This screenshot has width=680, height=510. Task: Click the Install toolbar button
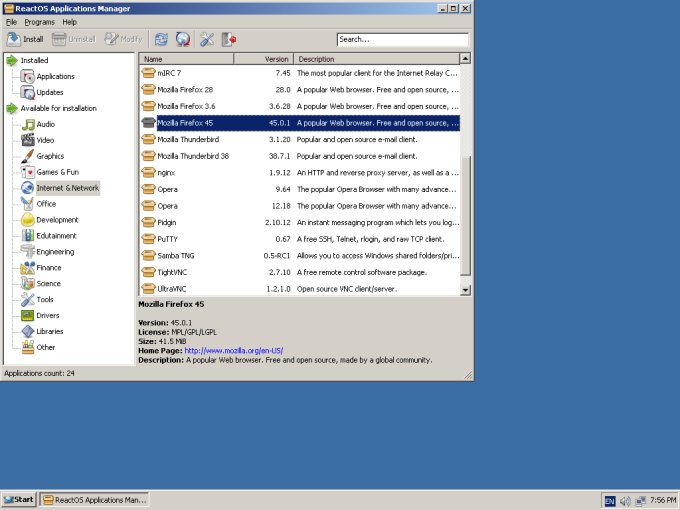tap(25, 39)
